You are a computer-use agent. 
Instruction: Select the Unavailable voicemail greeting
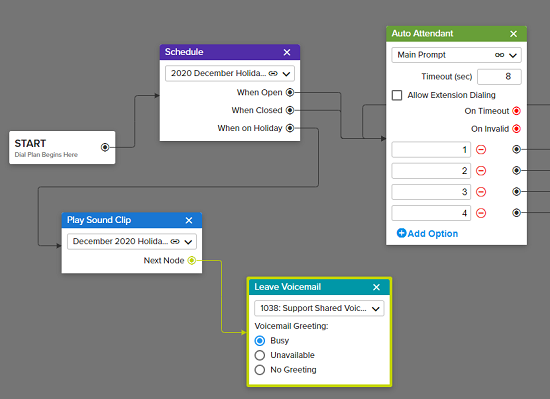click(x=260, y=355)
